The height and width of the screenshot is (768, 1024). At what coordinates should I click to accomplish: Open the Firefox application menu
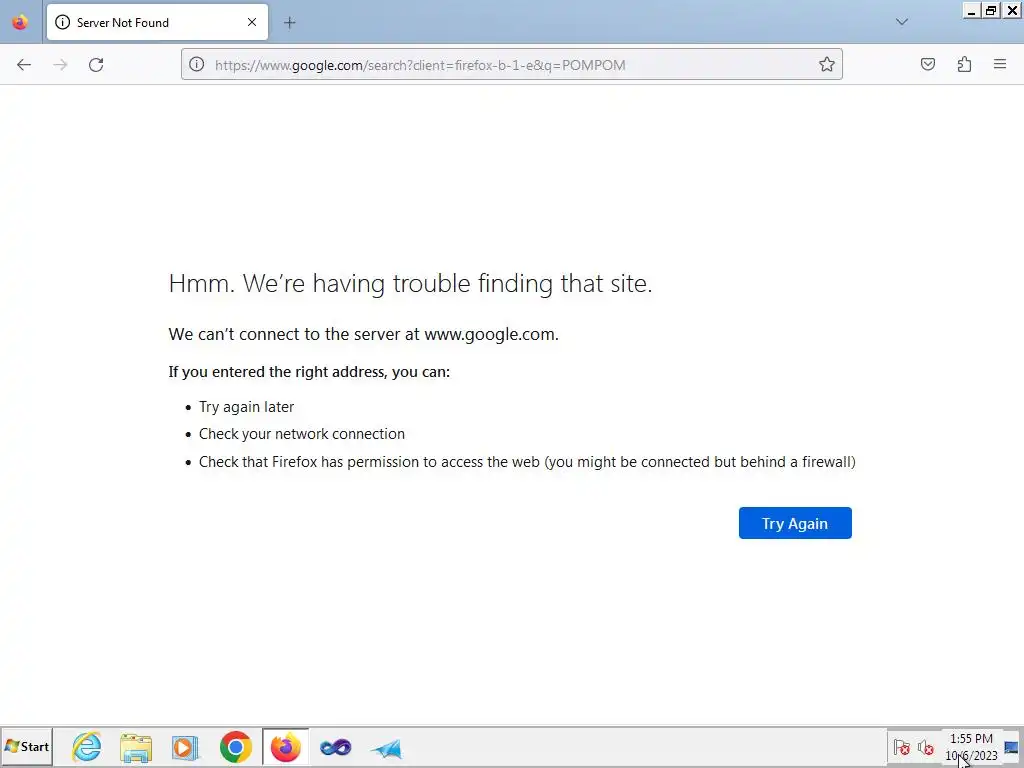coord(1000,65)
